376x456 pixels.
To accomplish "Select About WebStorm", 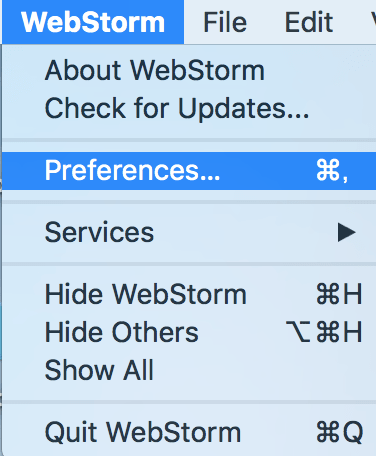I will coord(155,71).
